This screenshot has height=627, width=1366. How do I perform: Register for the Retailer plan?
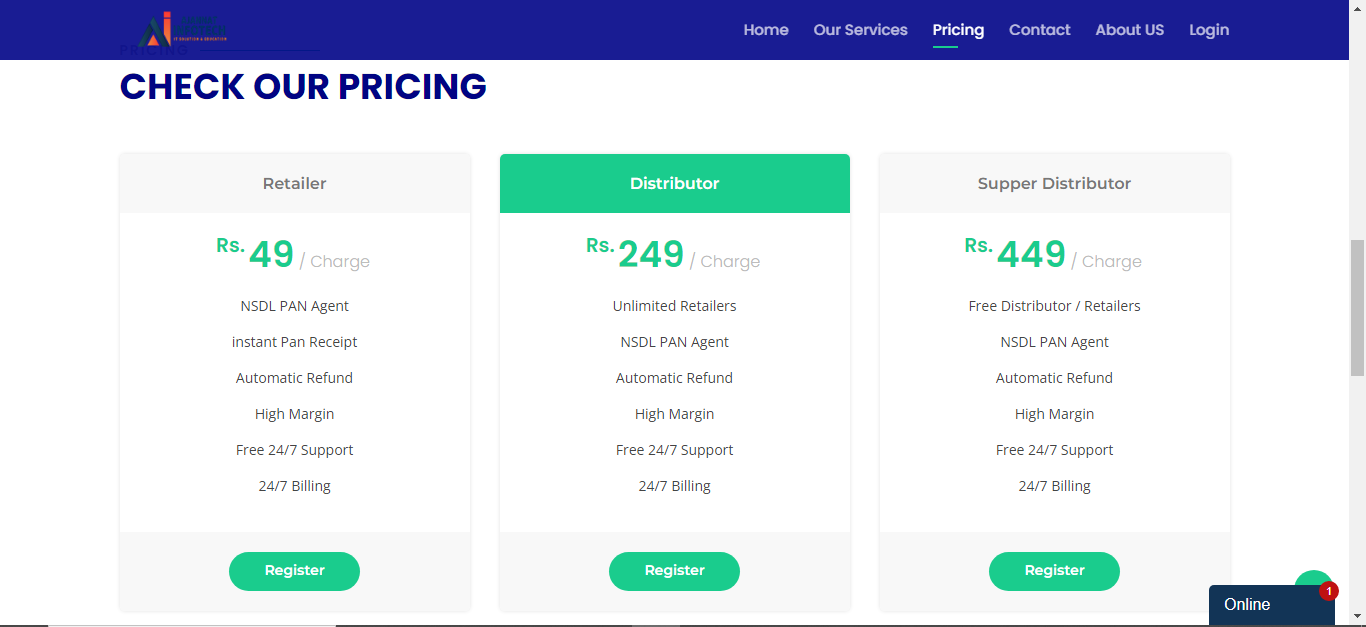click(294, 571)
